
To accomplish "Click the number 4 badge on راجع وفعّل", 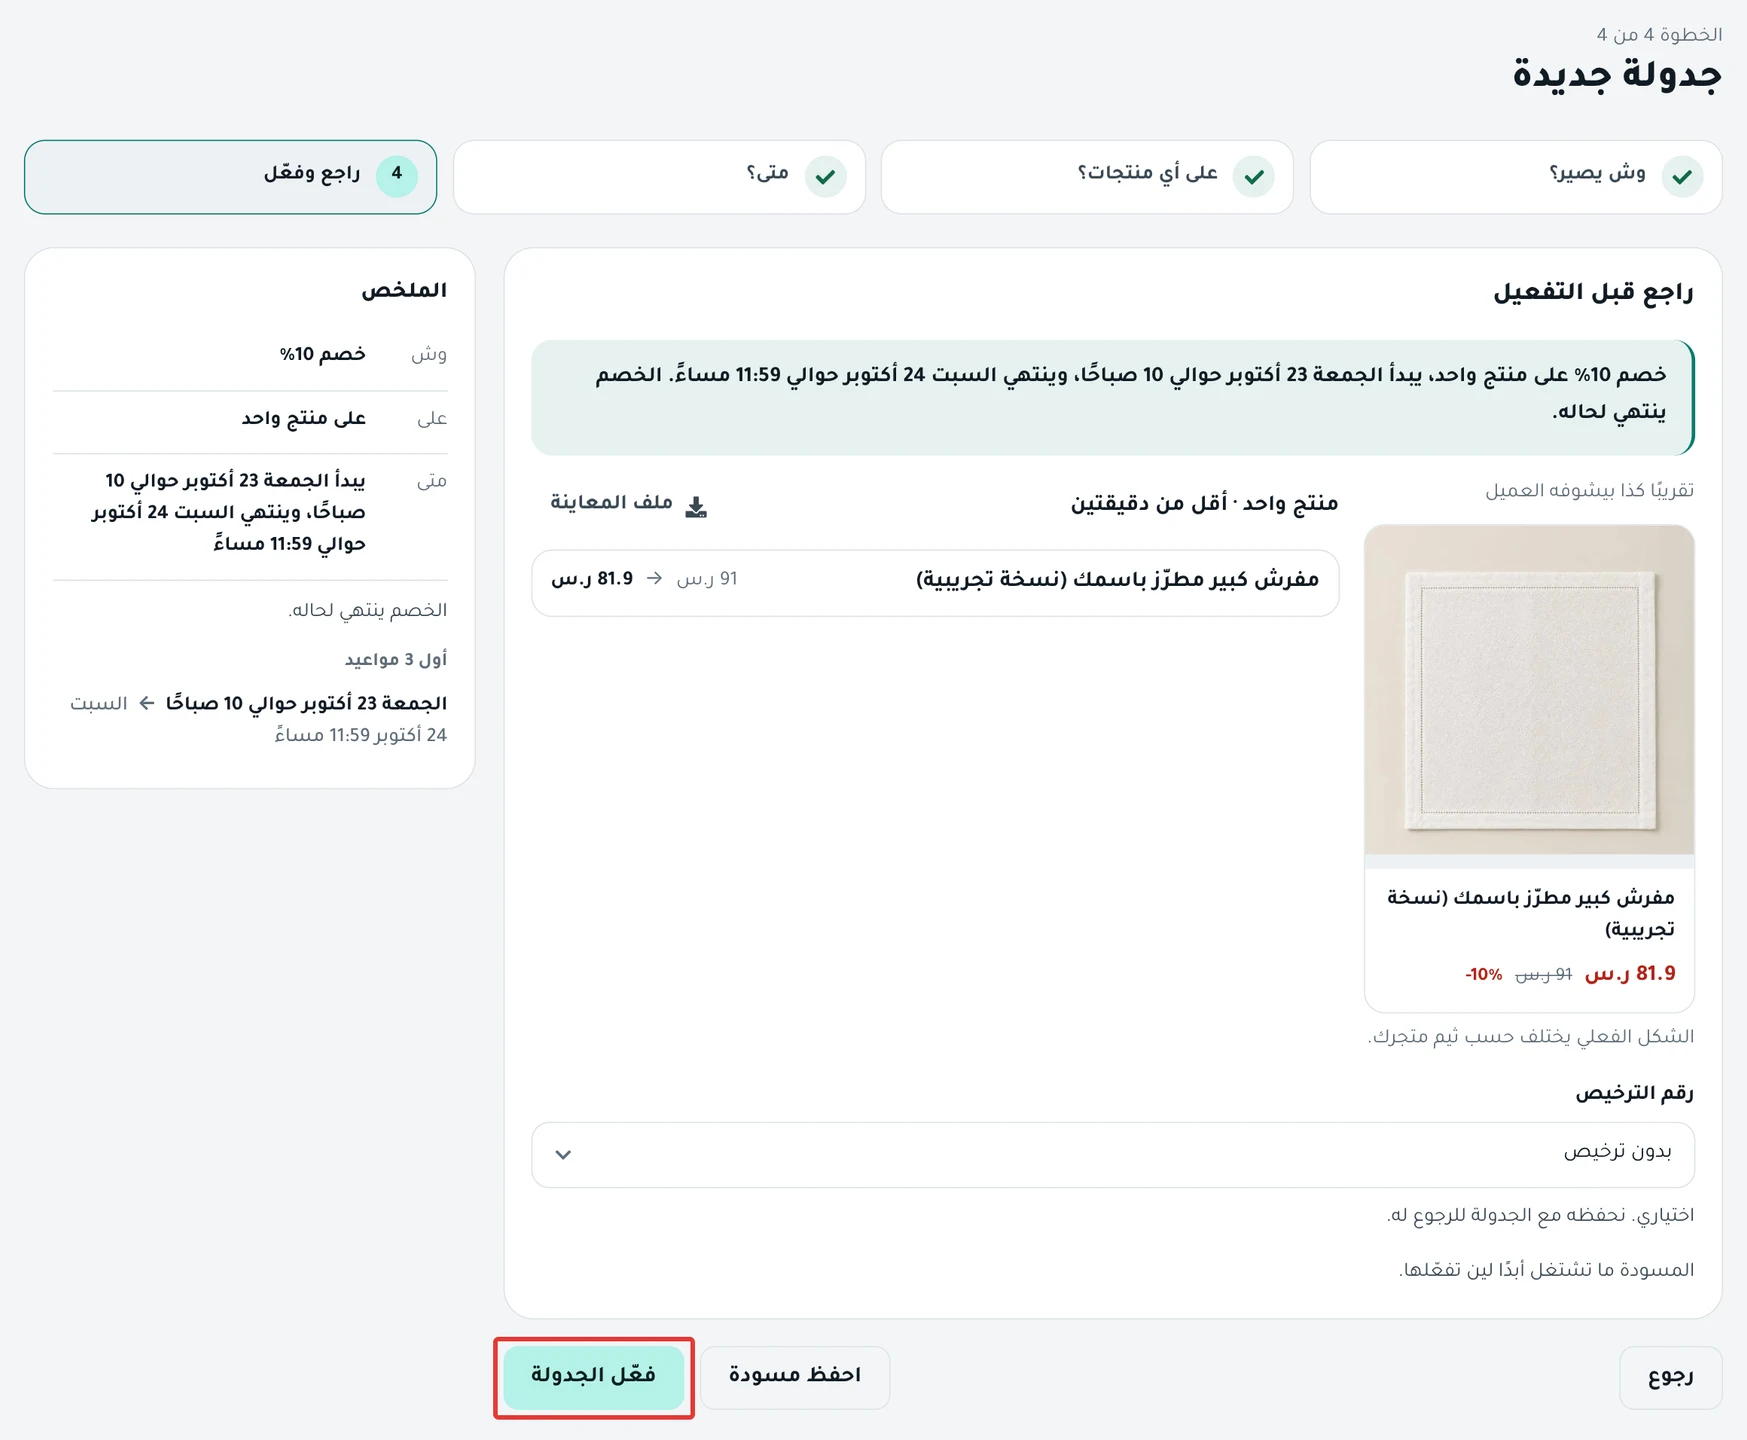I will click(x=397, y=176).
